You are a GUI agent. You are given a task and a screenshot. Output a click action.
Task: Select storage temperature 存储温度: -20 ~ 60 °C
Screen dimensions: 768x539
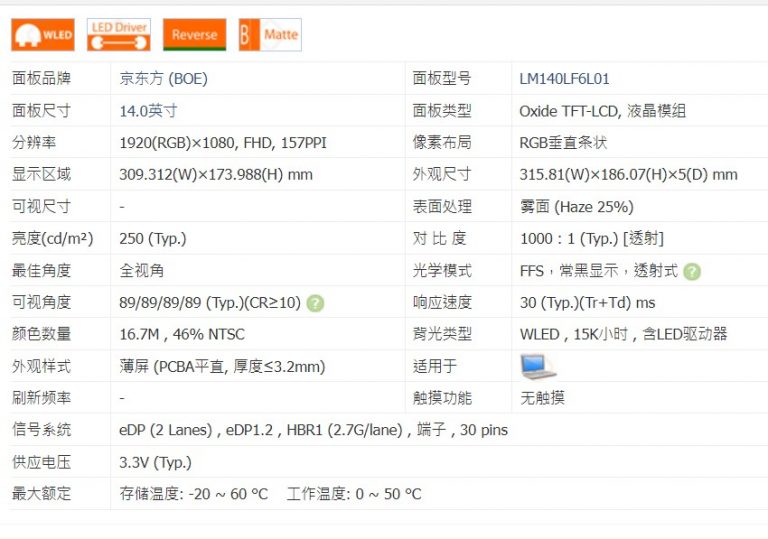tap(193, 494)
